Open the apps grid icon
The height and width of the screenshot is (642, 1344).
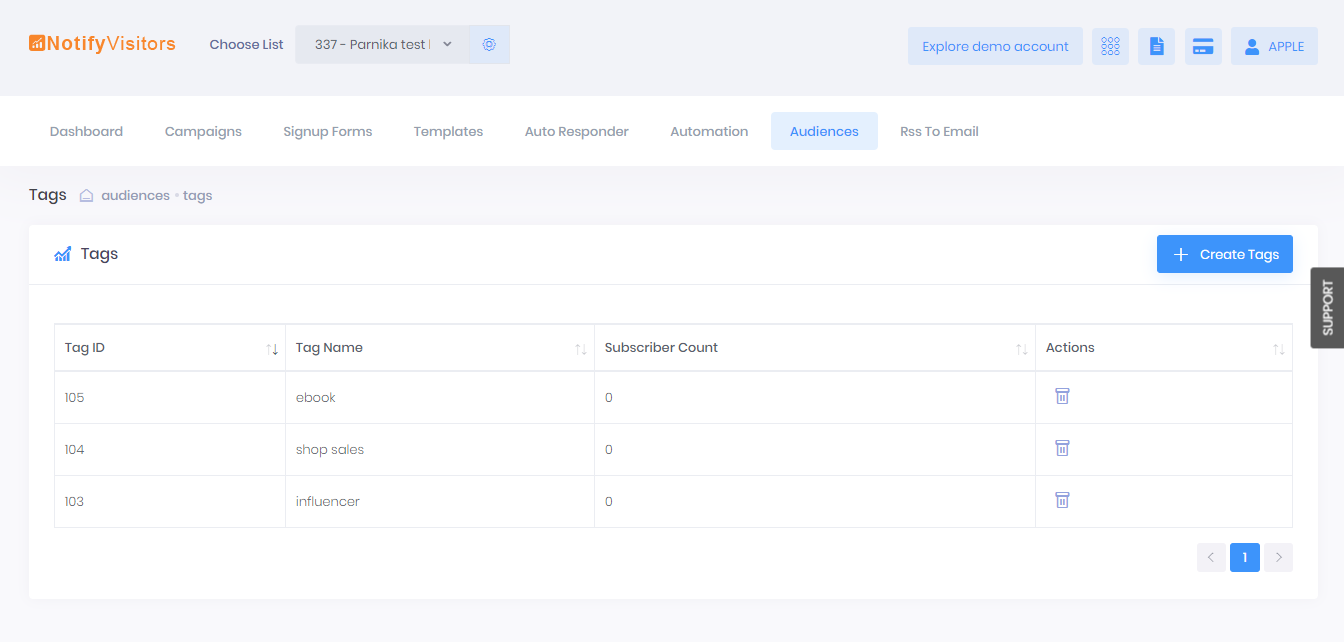(1110, 46)
